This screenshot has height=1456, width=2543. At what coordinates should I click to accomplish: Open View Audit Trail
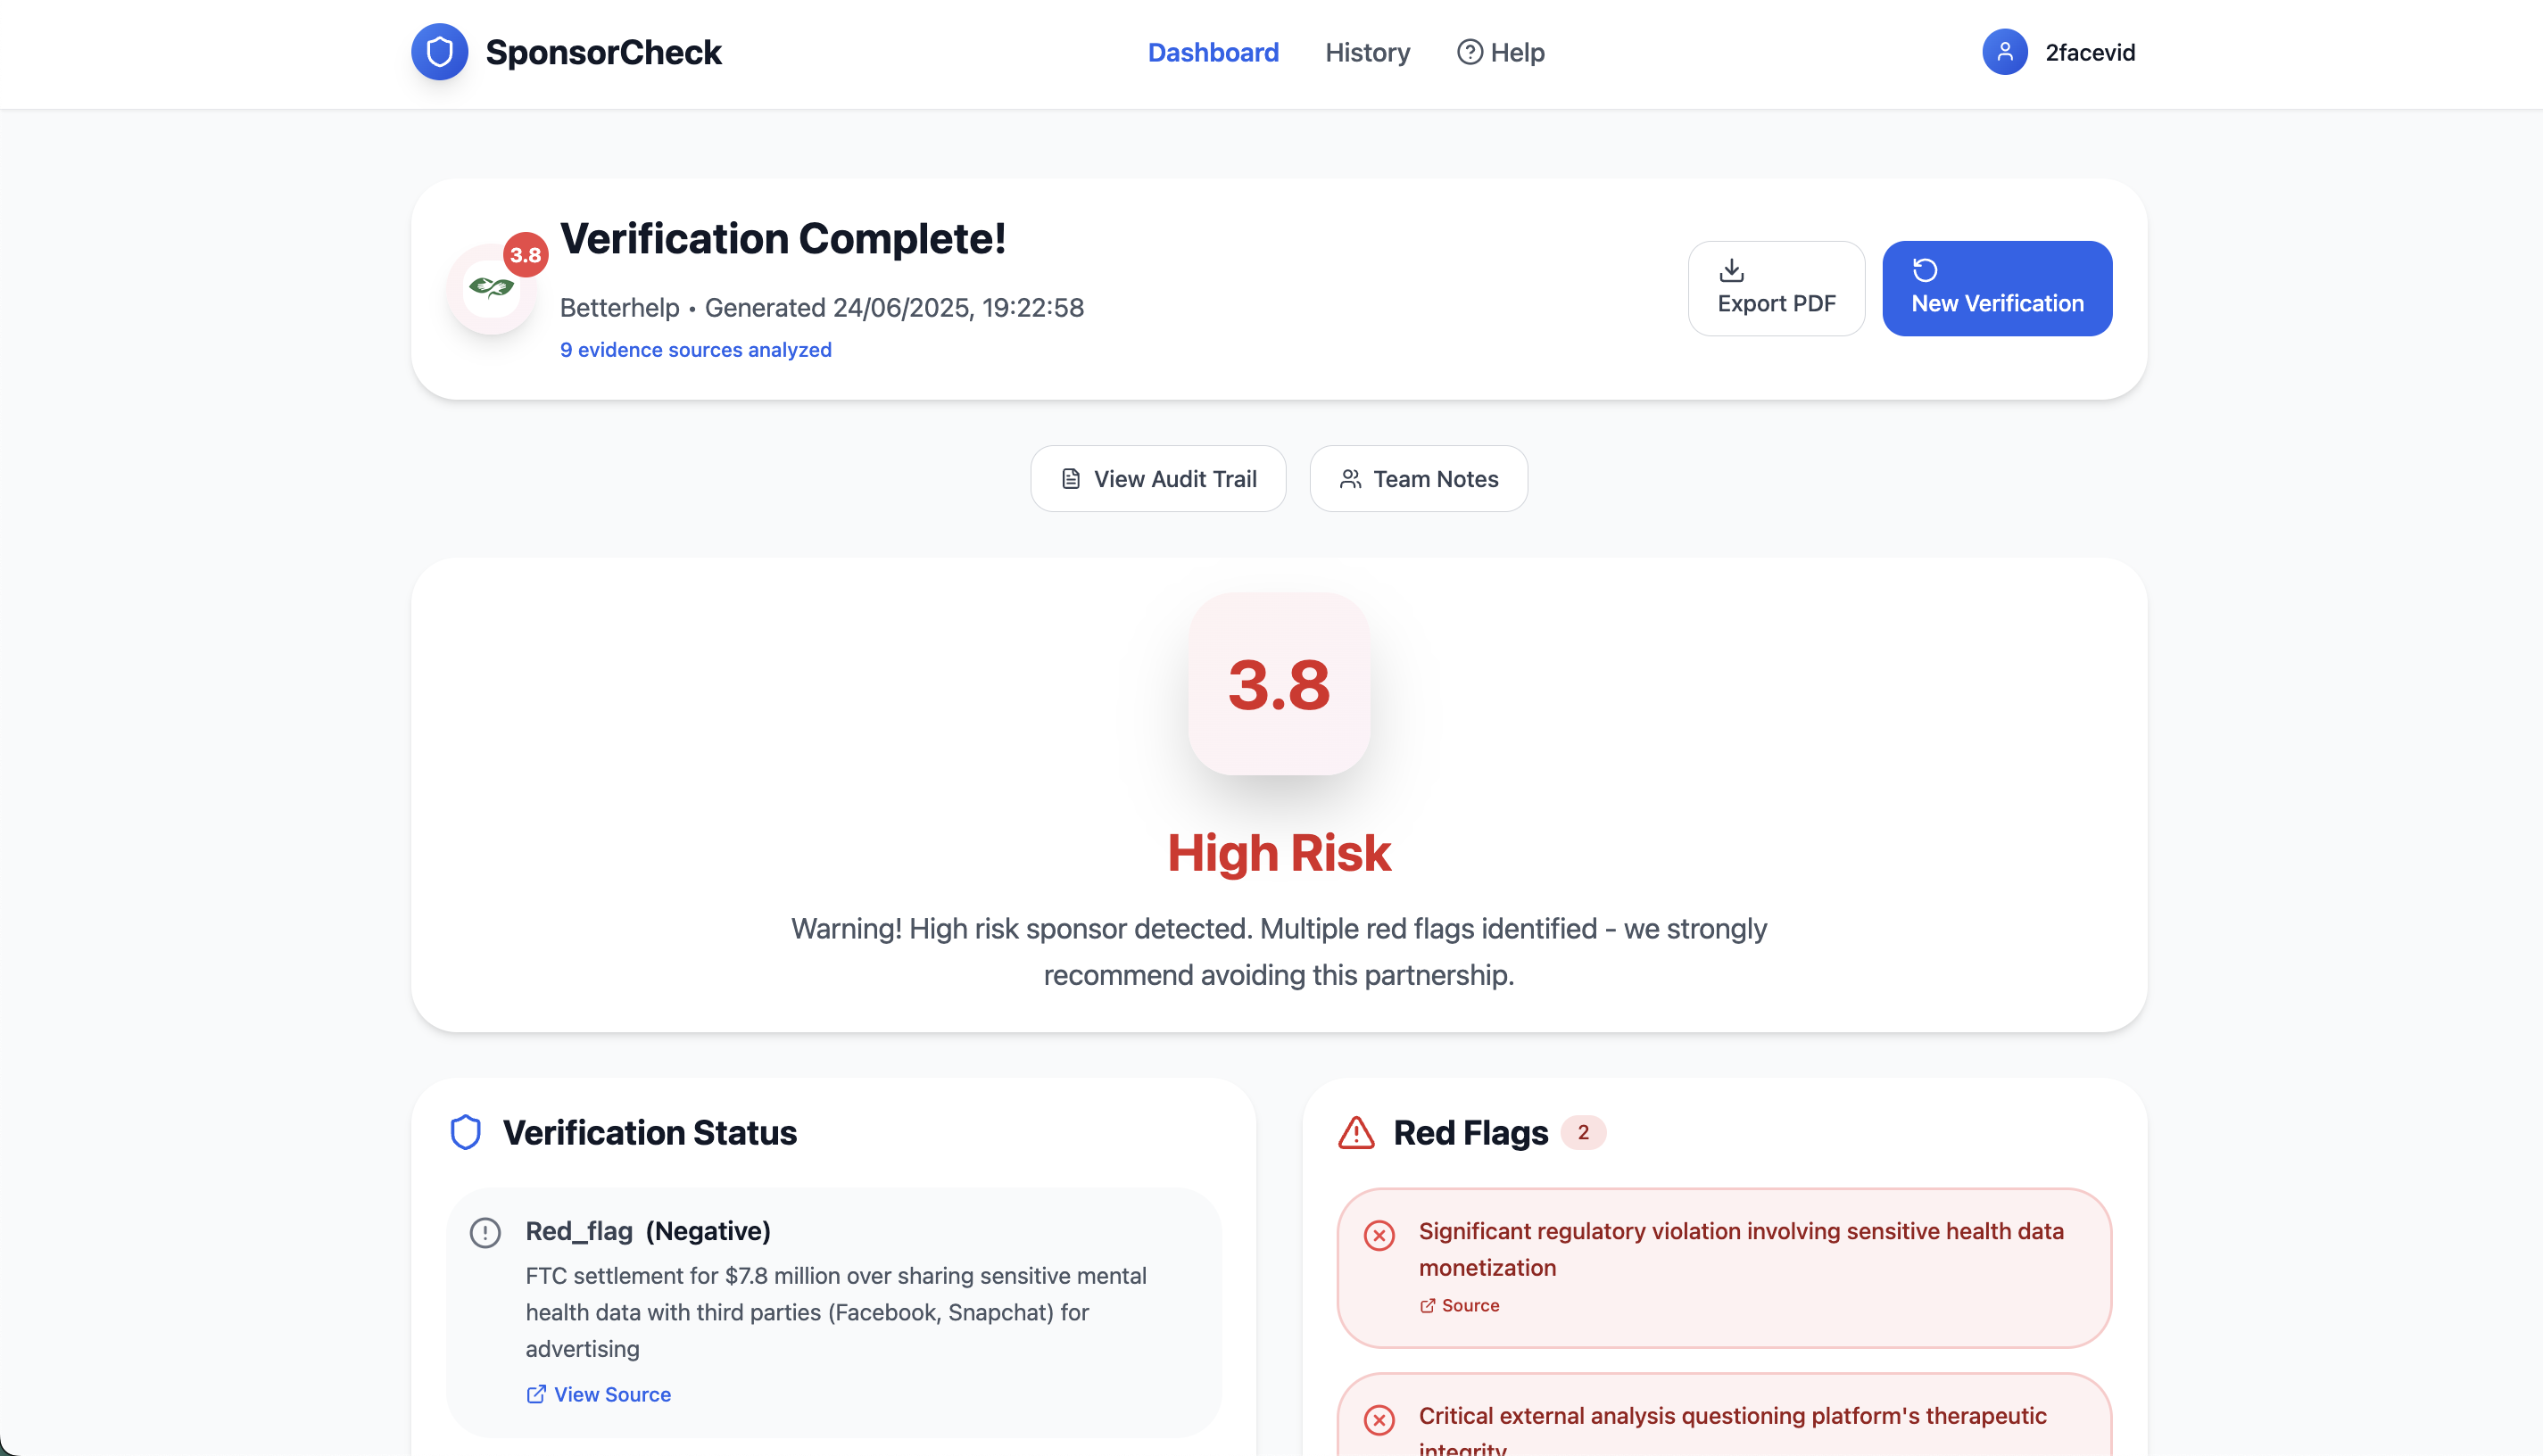1158,479
